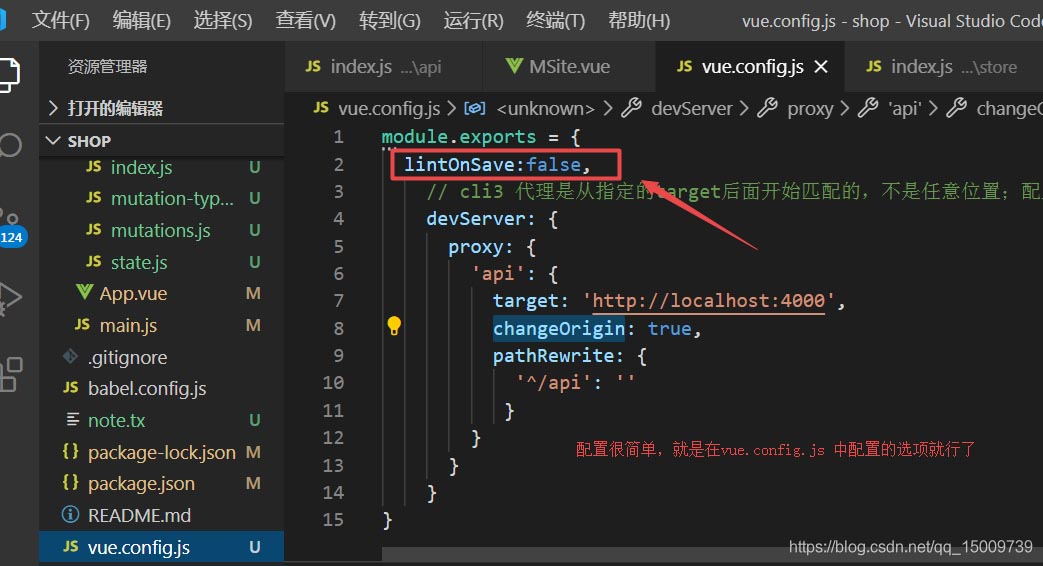Open Source Control with the 124 badge
The height and width of the screenshot is (566, 1043).
[x=11, y=226]
